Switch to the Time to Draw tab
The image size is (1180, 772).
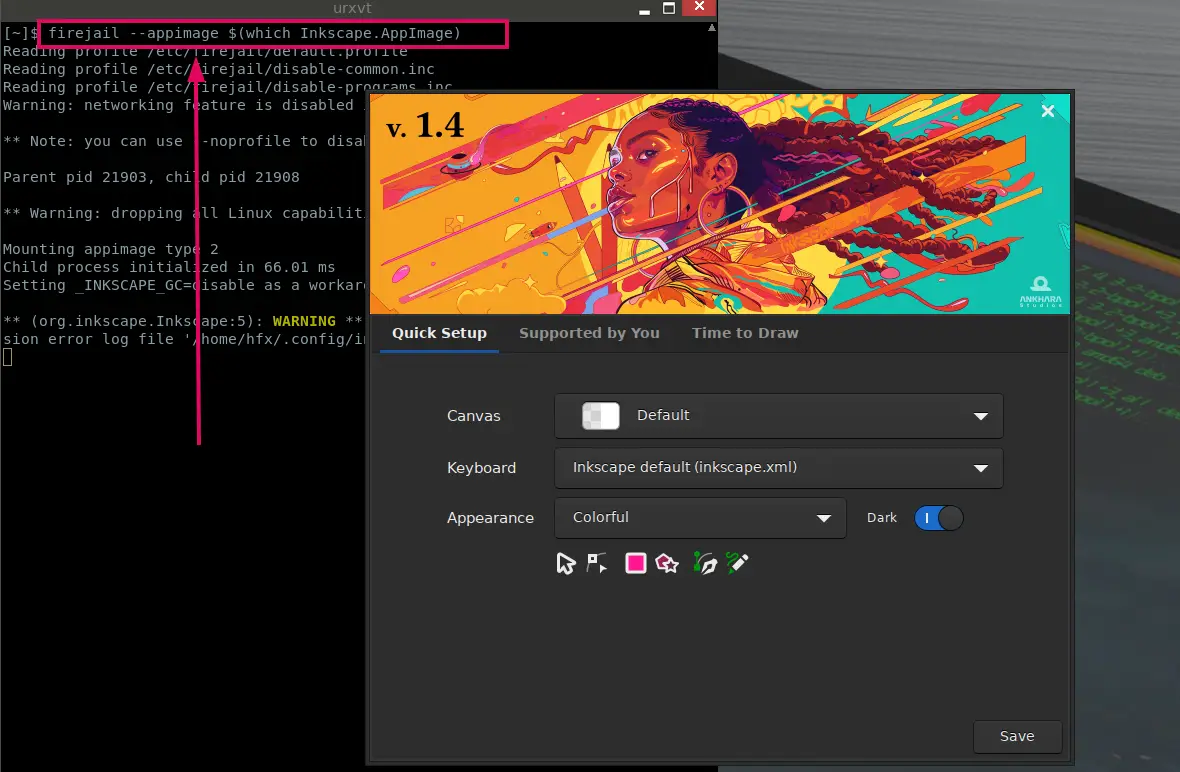point(745,333)
